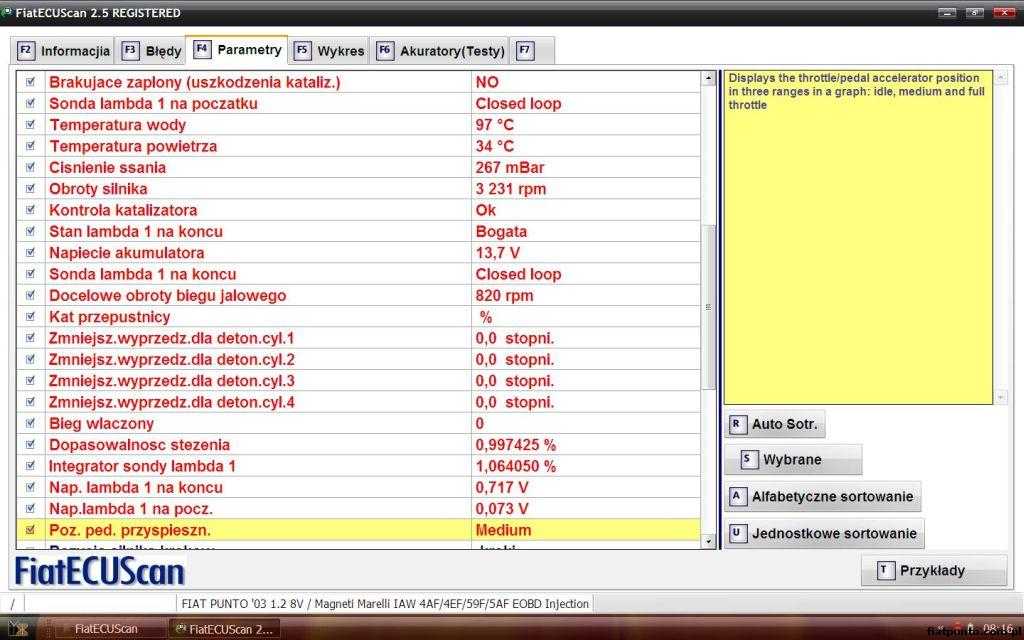1024x640 pixels.
Task: Disable the Kat przepustnicy checkbox
Action: (30, 317)
